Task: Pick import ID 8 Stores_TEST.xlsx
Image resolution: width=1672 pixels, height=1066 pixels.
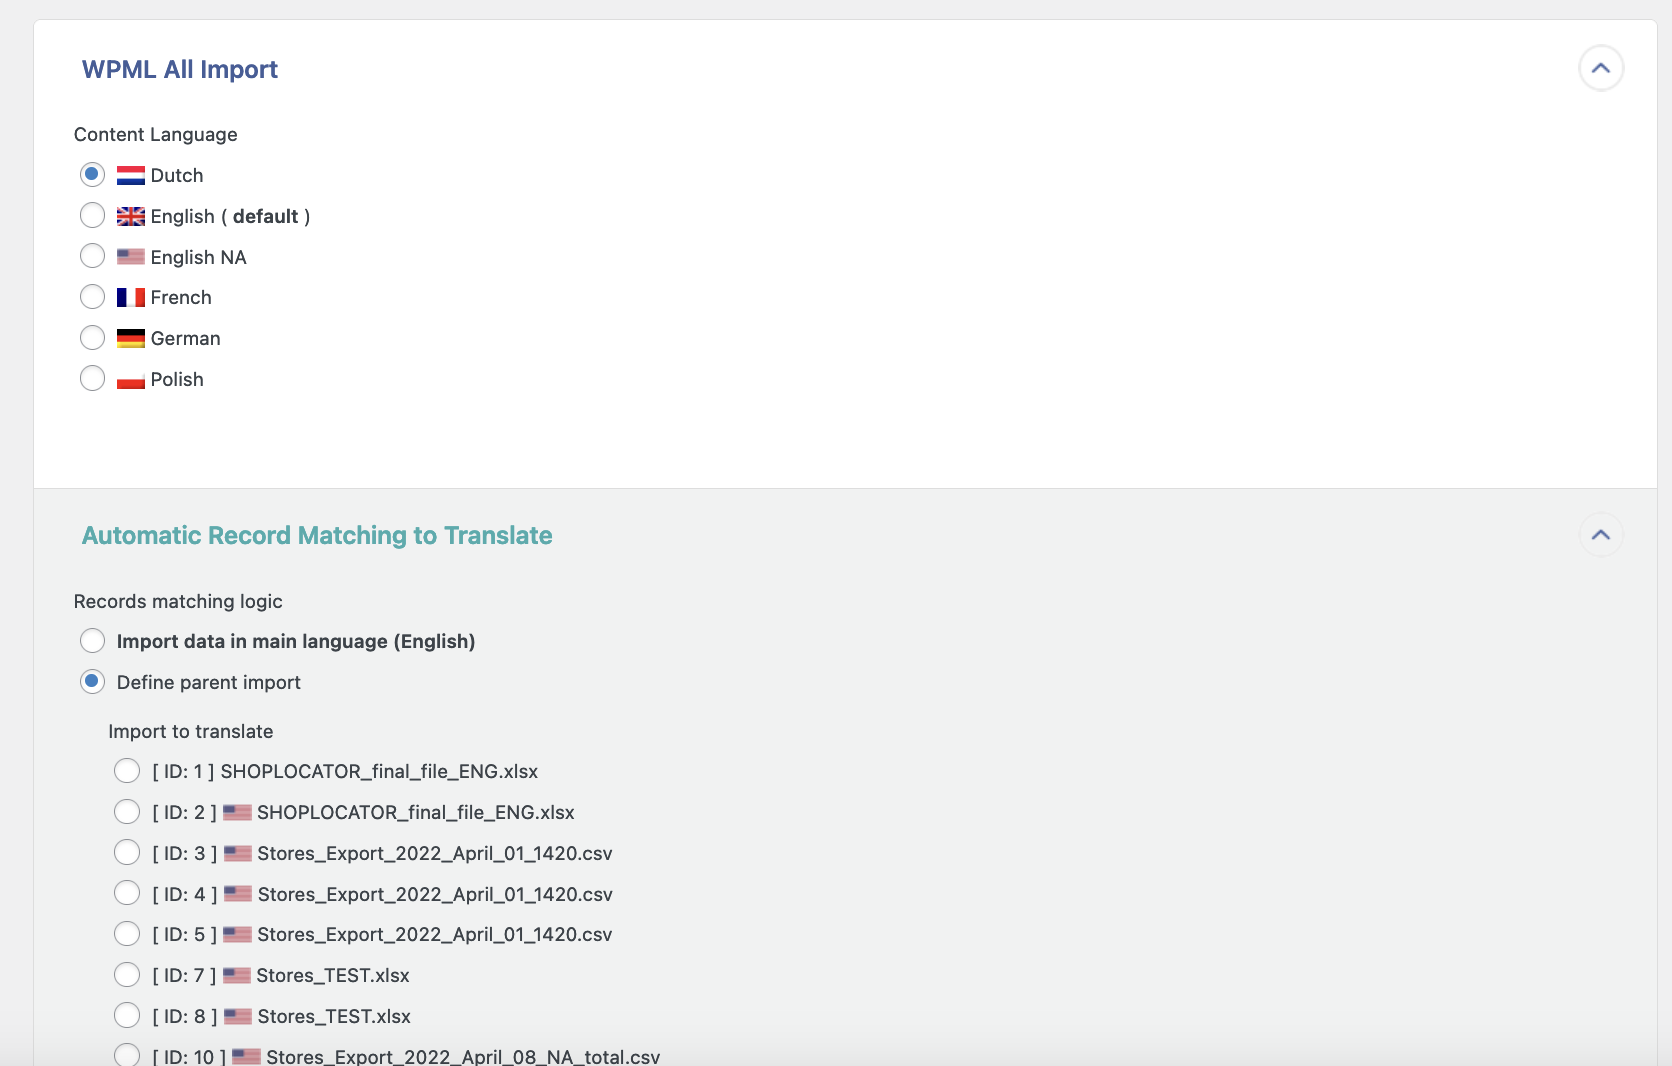Action: pos(127,1016)
